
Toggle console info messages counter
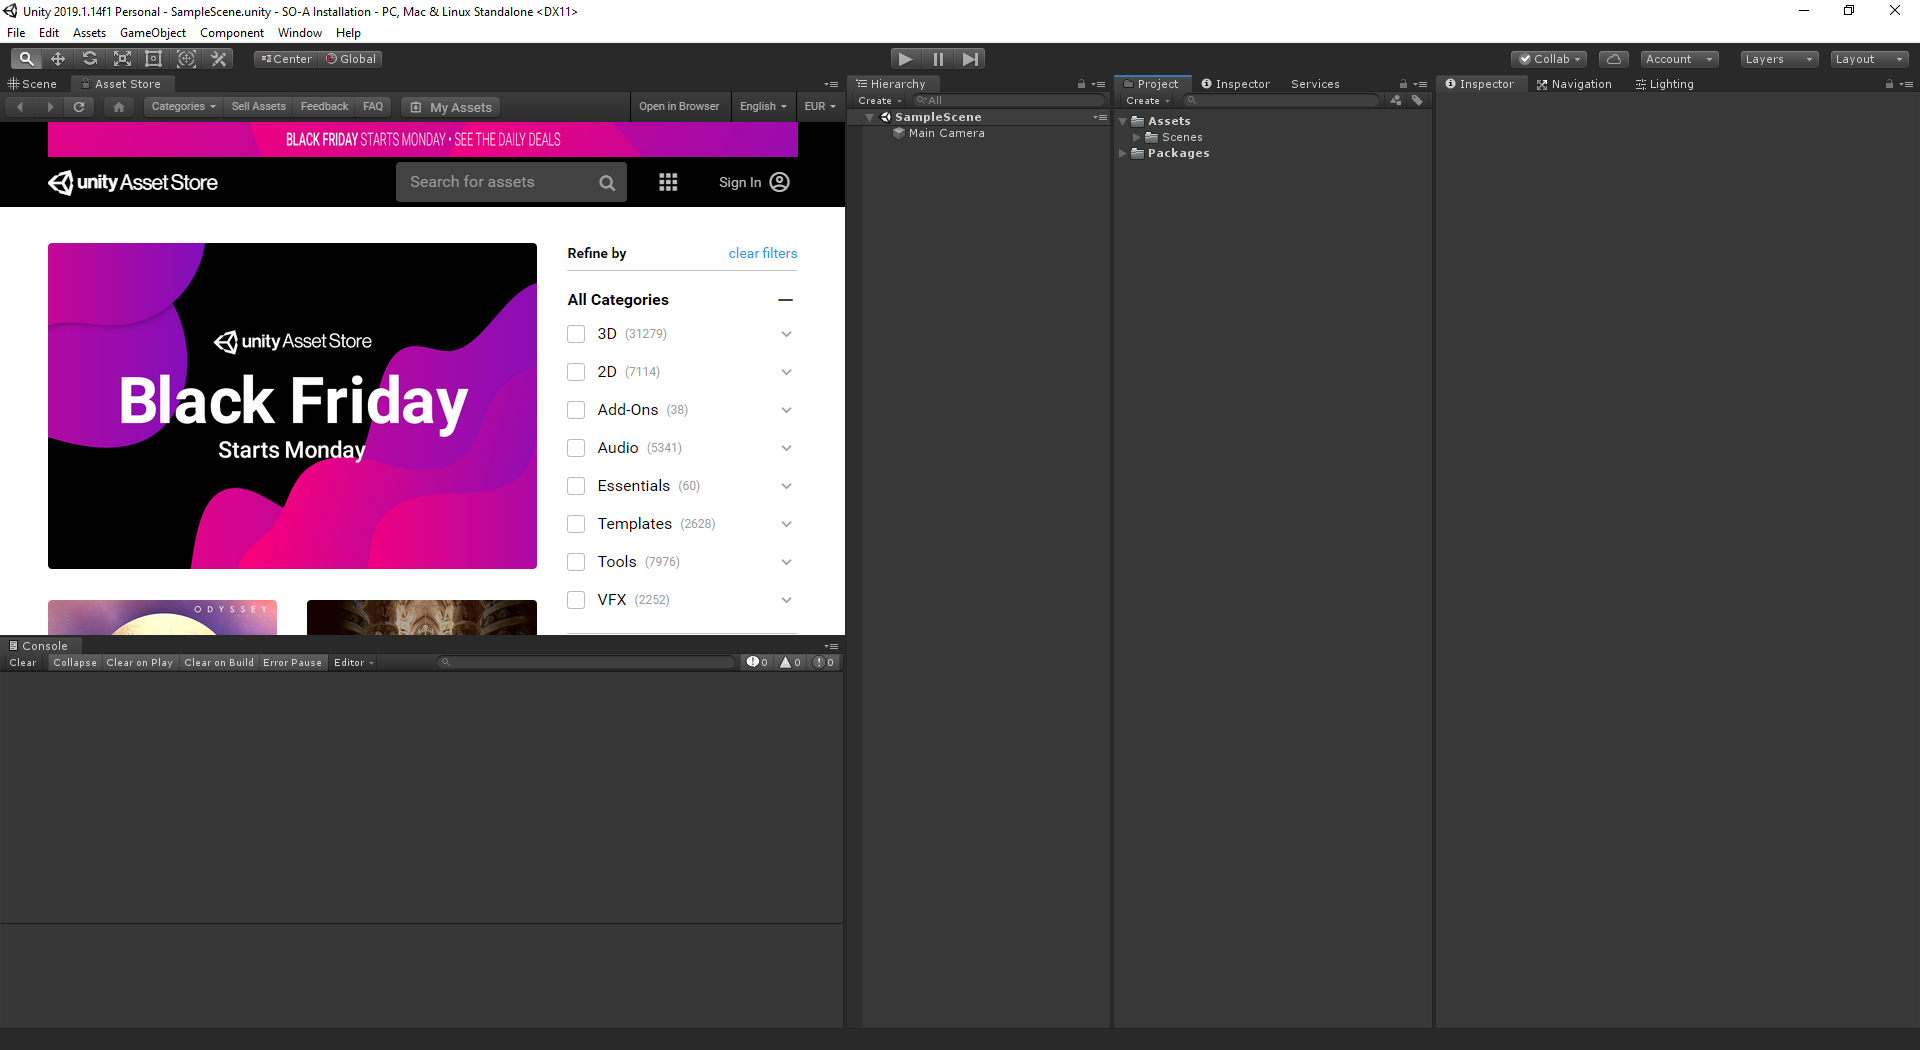point(757,662)
